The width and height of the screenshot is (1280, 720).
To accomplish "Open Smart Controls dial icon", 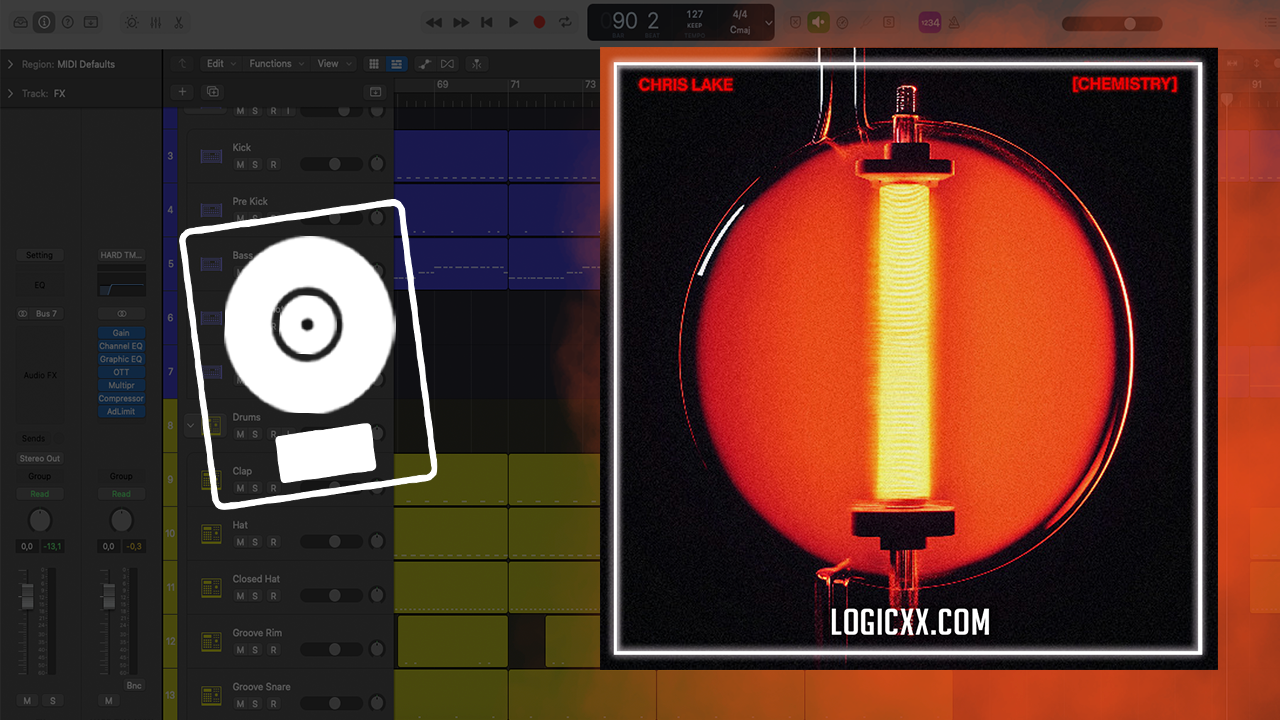I will pos(131,22).
